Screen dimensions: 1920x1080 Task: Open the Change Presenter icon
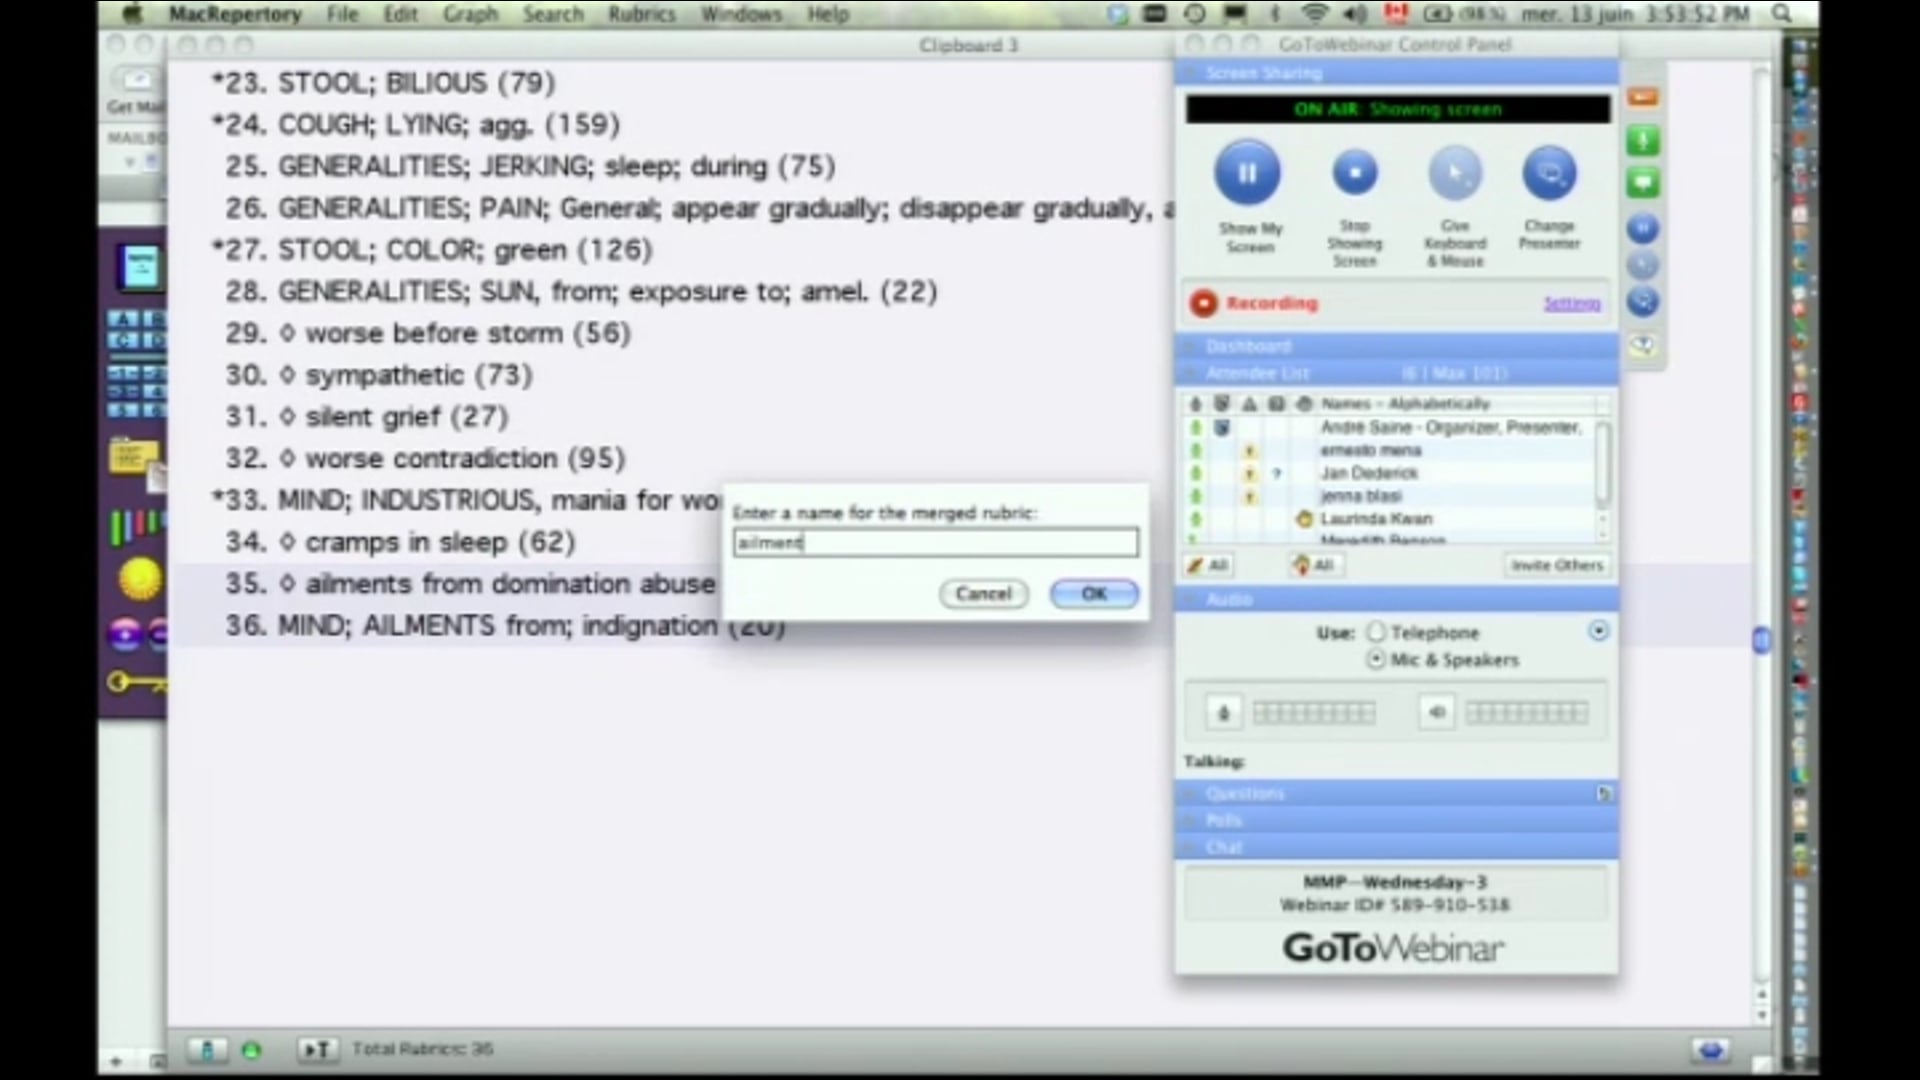click(1549, 173)
